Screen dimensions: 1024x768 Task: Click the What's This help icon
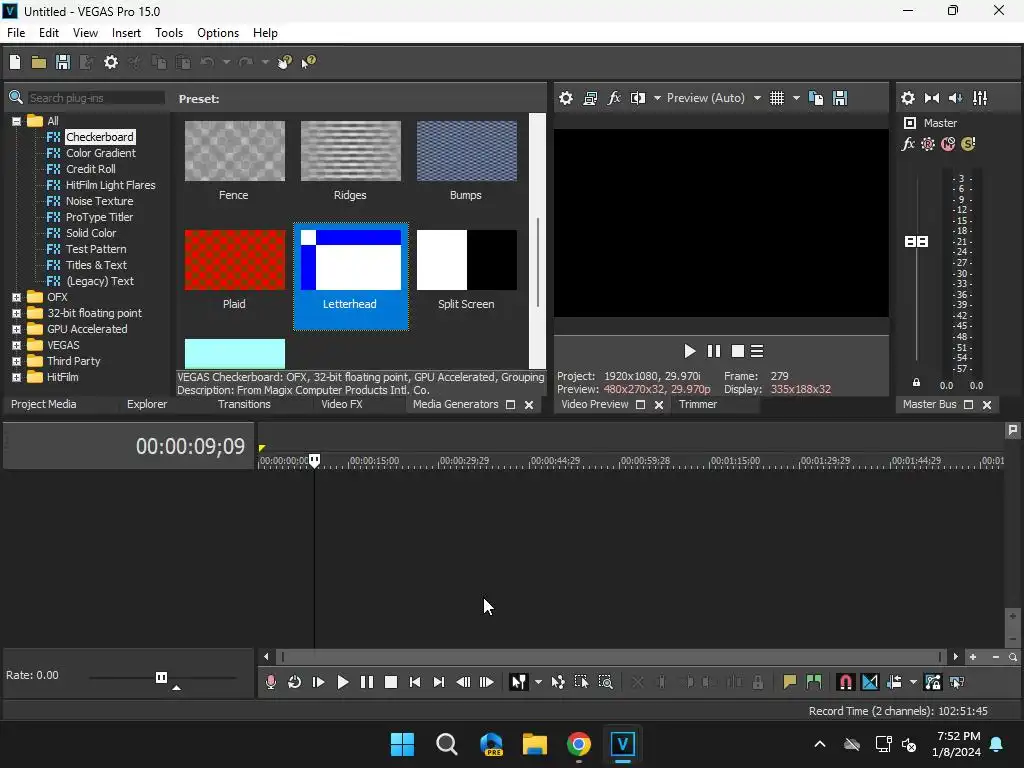click(x=308, y=62)
